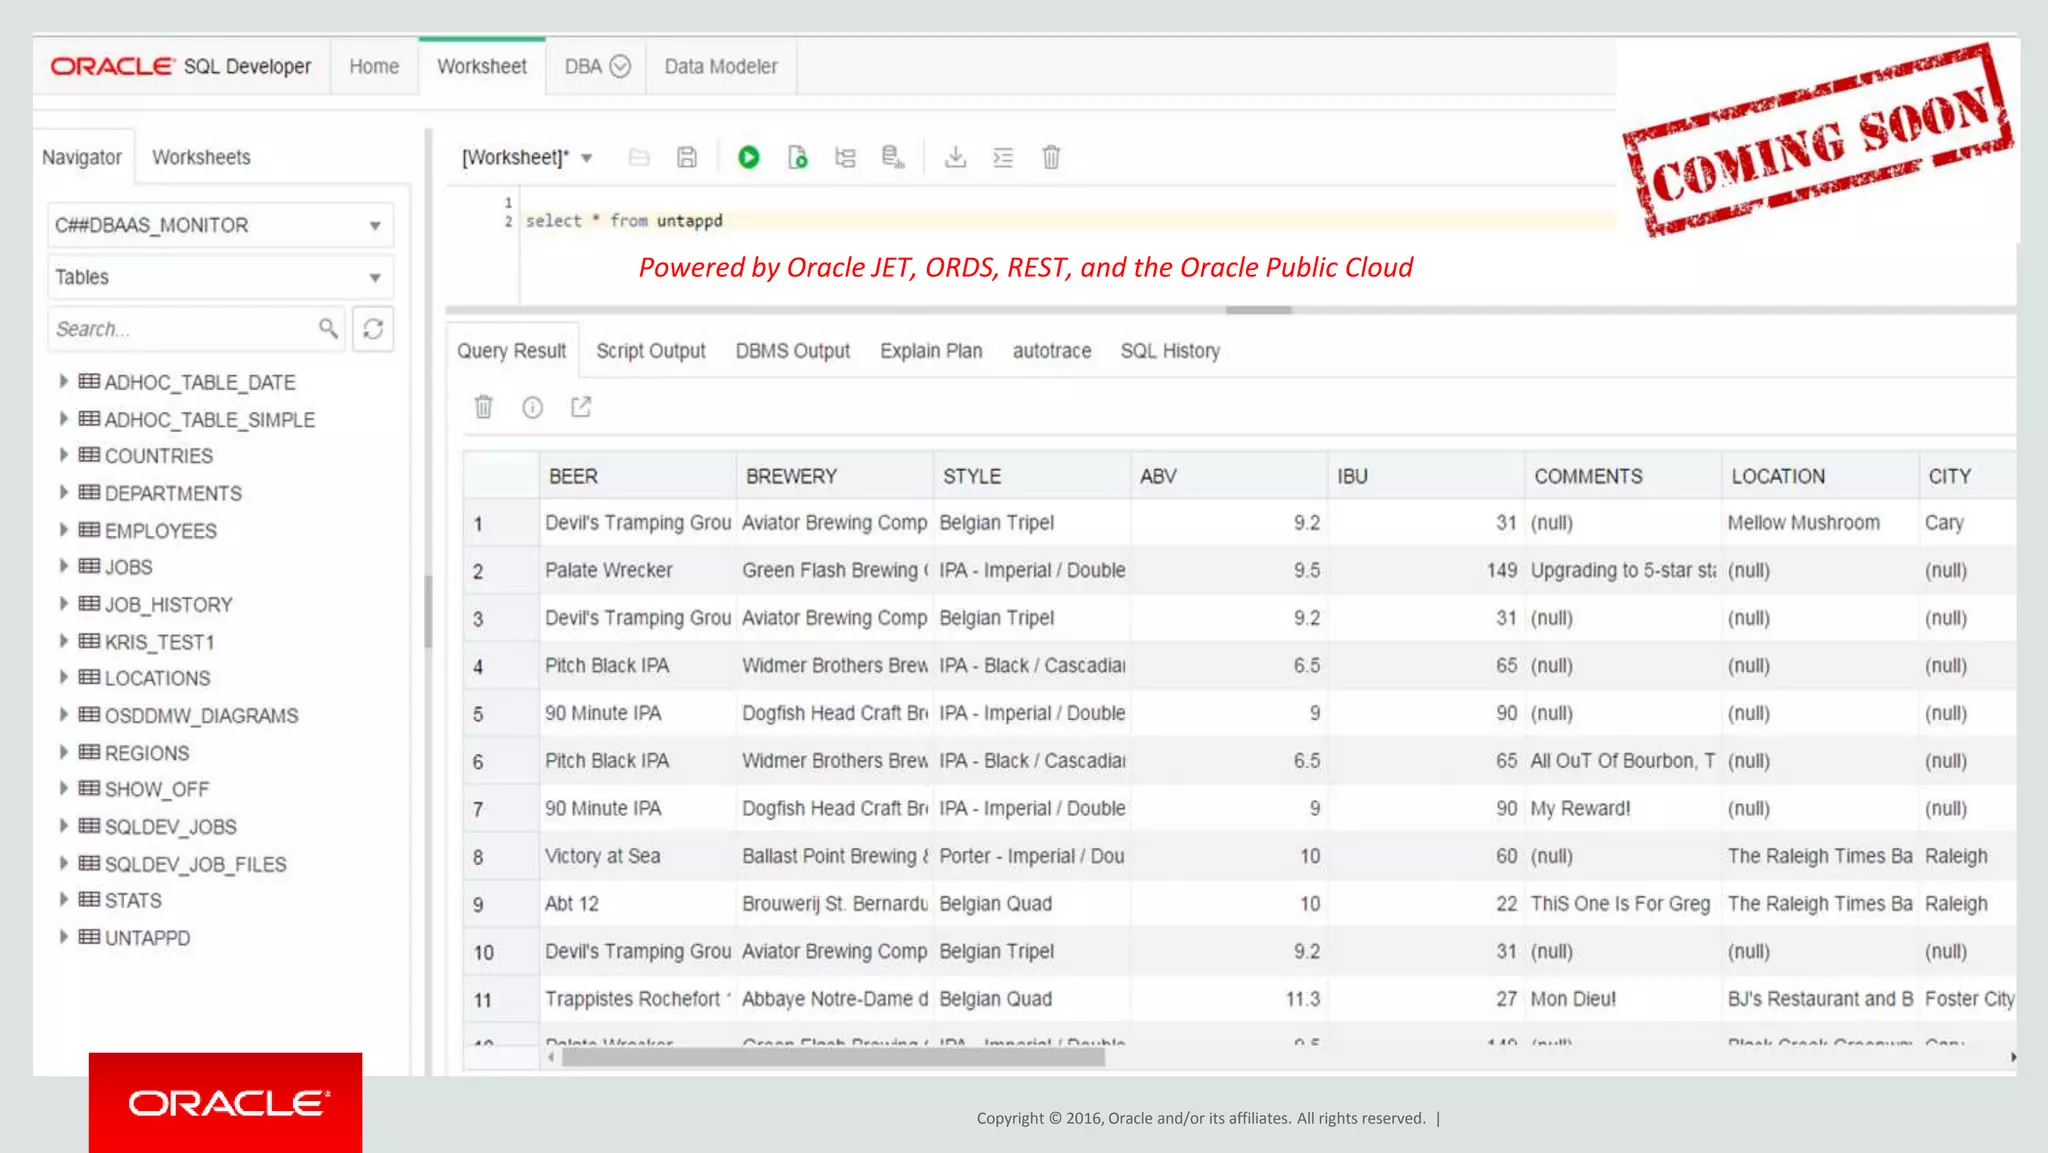Image resolution: width=2048 pixels, height=1153 pixels.
Task: Click the Save worksheet icon
Action: coord(687,157)
